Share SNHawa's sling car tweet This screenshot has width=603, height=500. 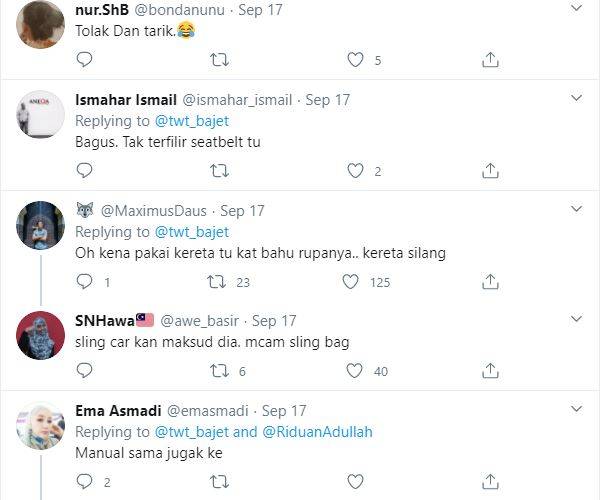490,371
